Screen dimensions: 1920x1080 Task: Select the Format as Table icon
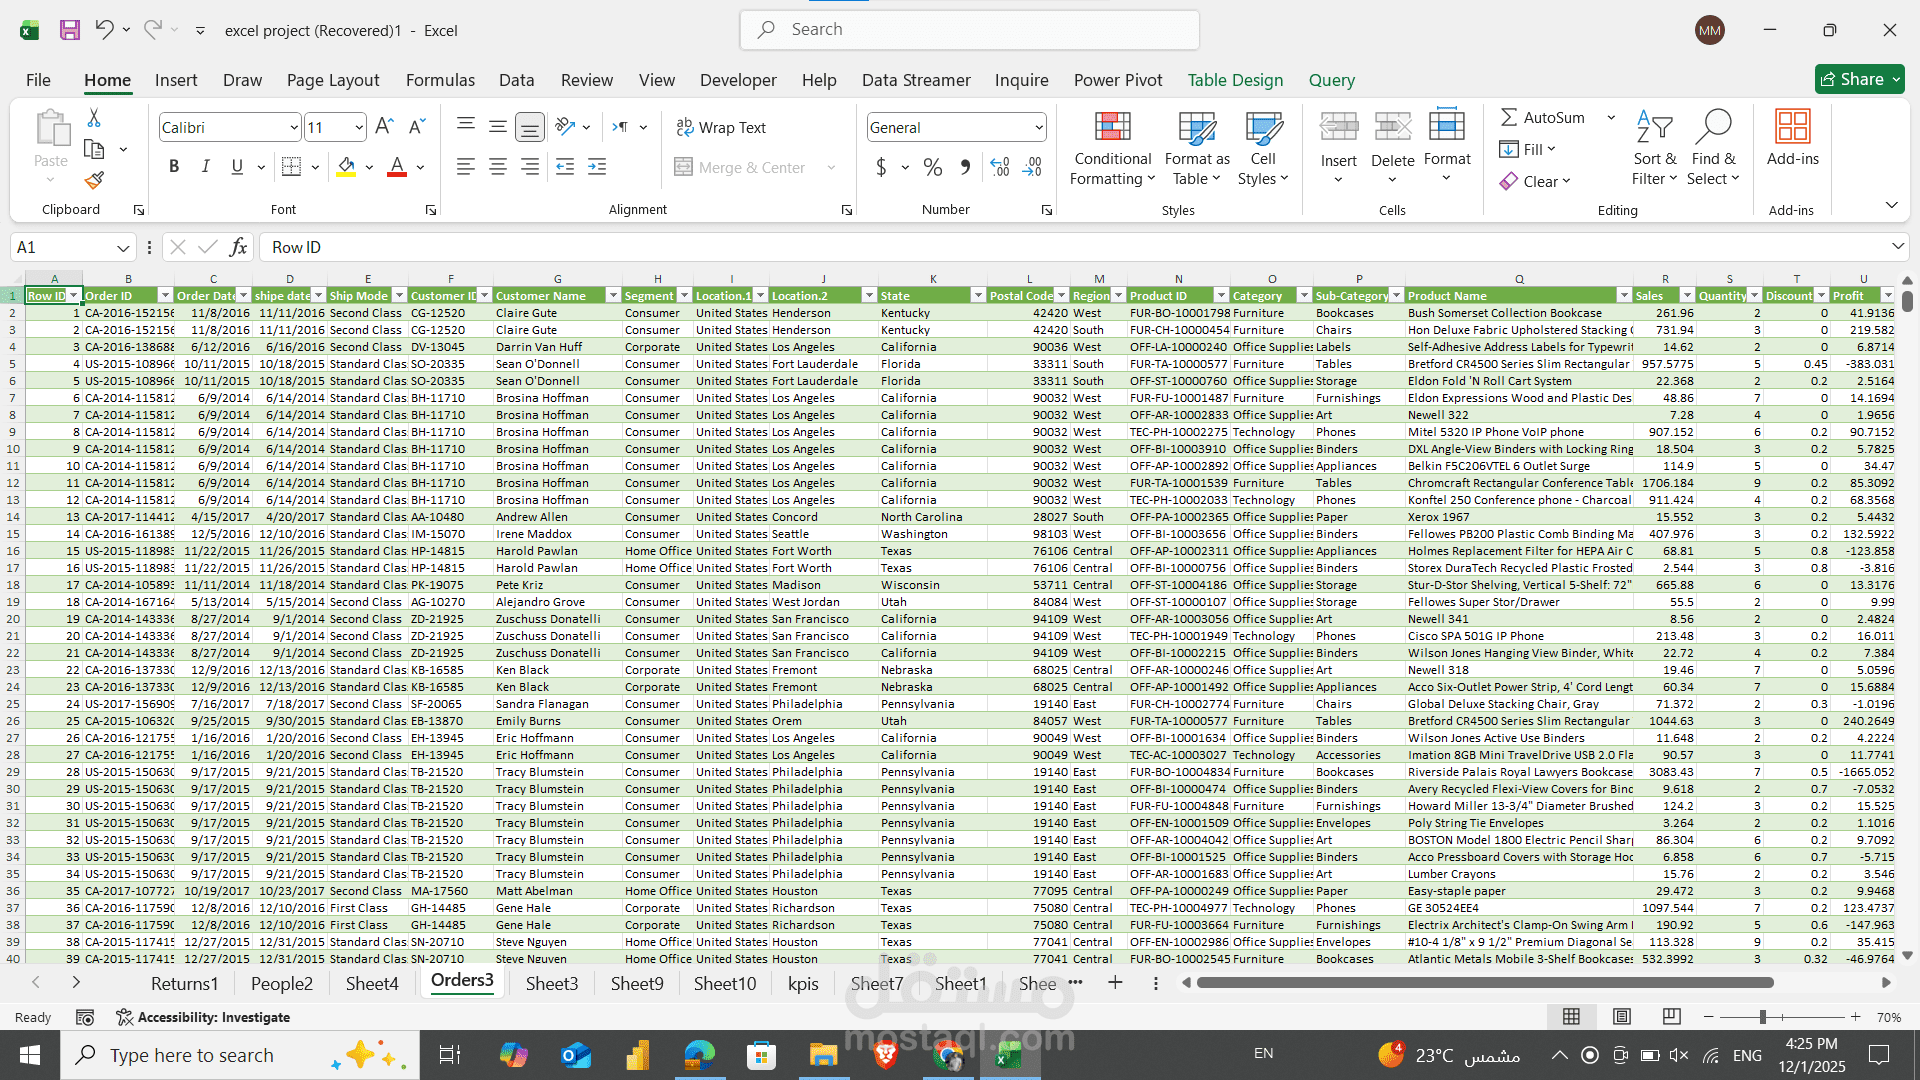tap(1196, 146)
